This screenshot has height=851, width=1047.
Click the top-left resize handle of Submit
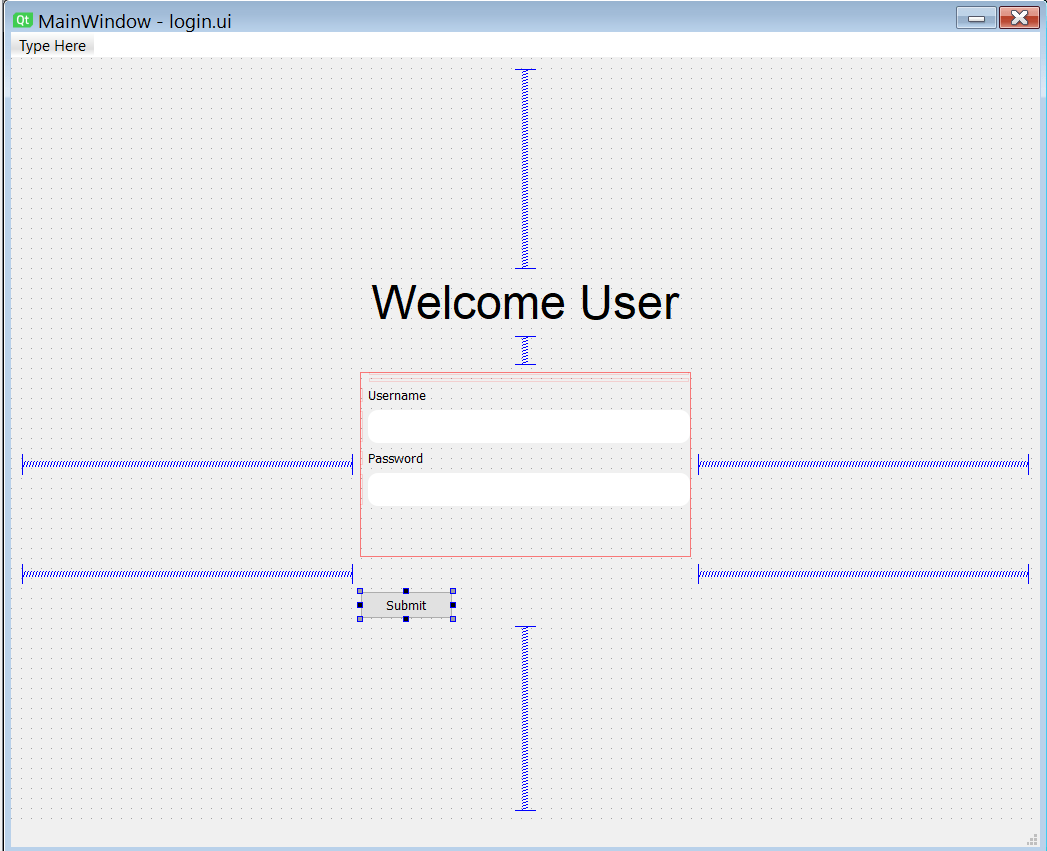(x=359, y=590)
